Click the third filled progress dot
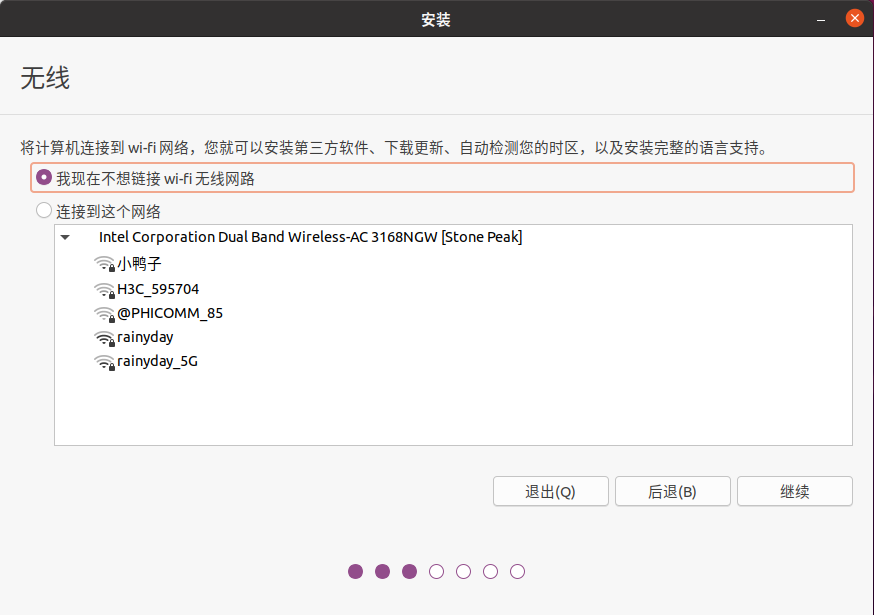 click(409, 571)
